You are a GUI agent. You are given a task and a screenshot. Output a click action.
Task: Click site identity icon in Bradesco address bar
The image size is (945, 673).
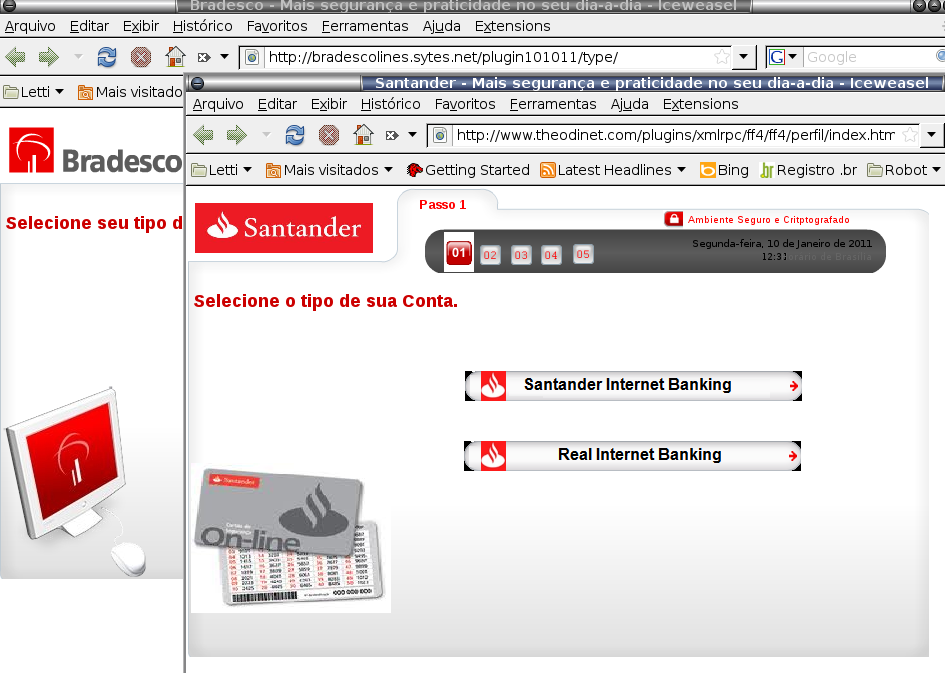pos(252,57)
